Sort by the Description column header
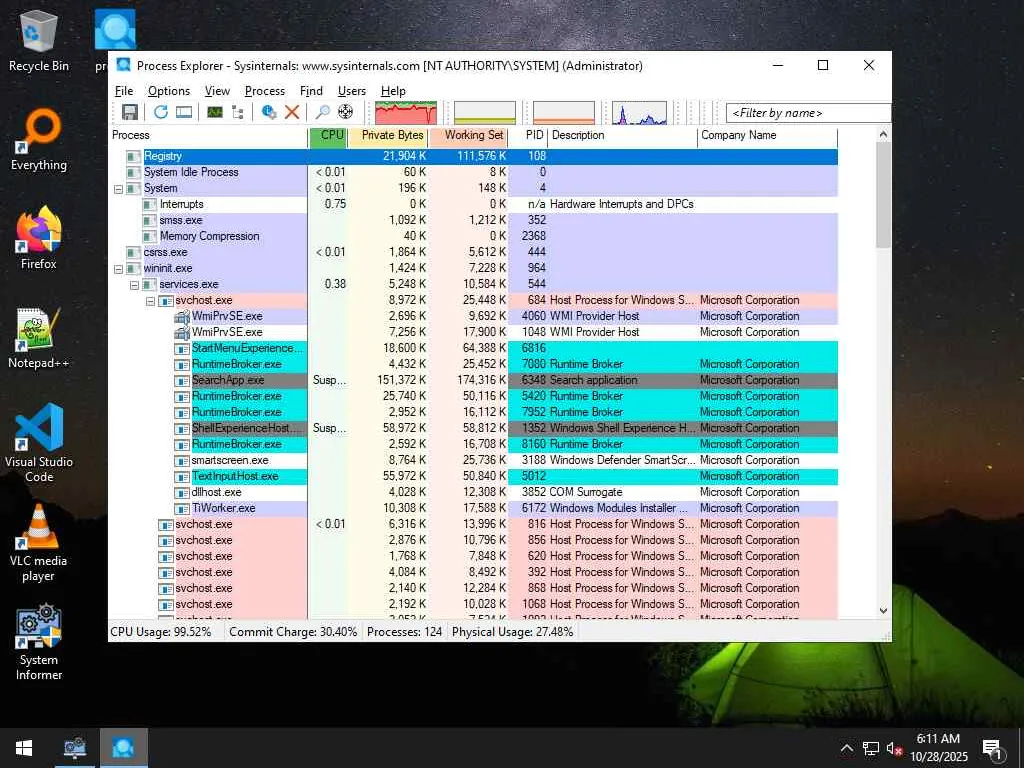 tap(623, 135)
